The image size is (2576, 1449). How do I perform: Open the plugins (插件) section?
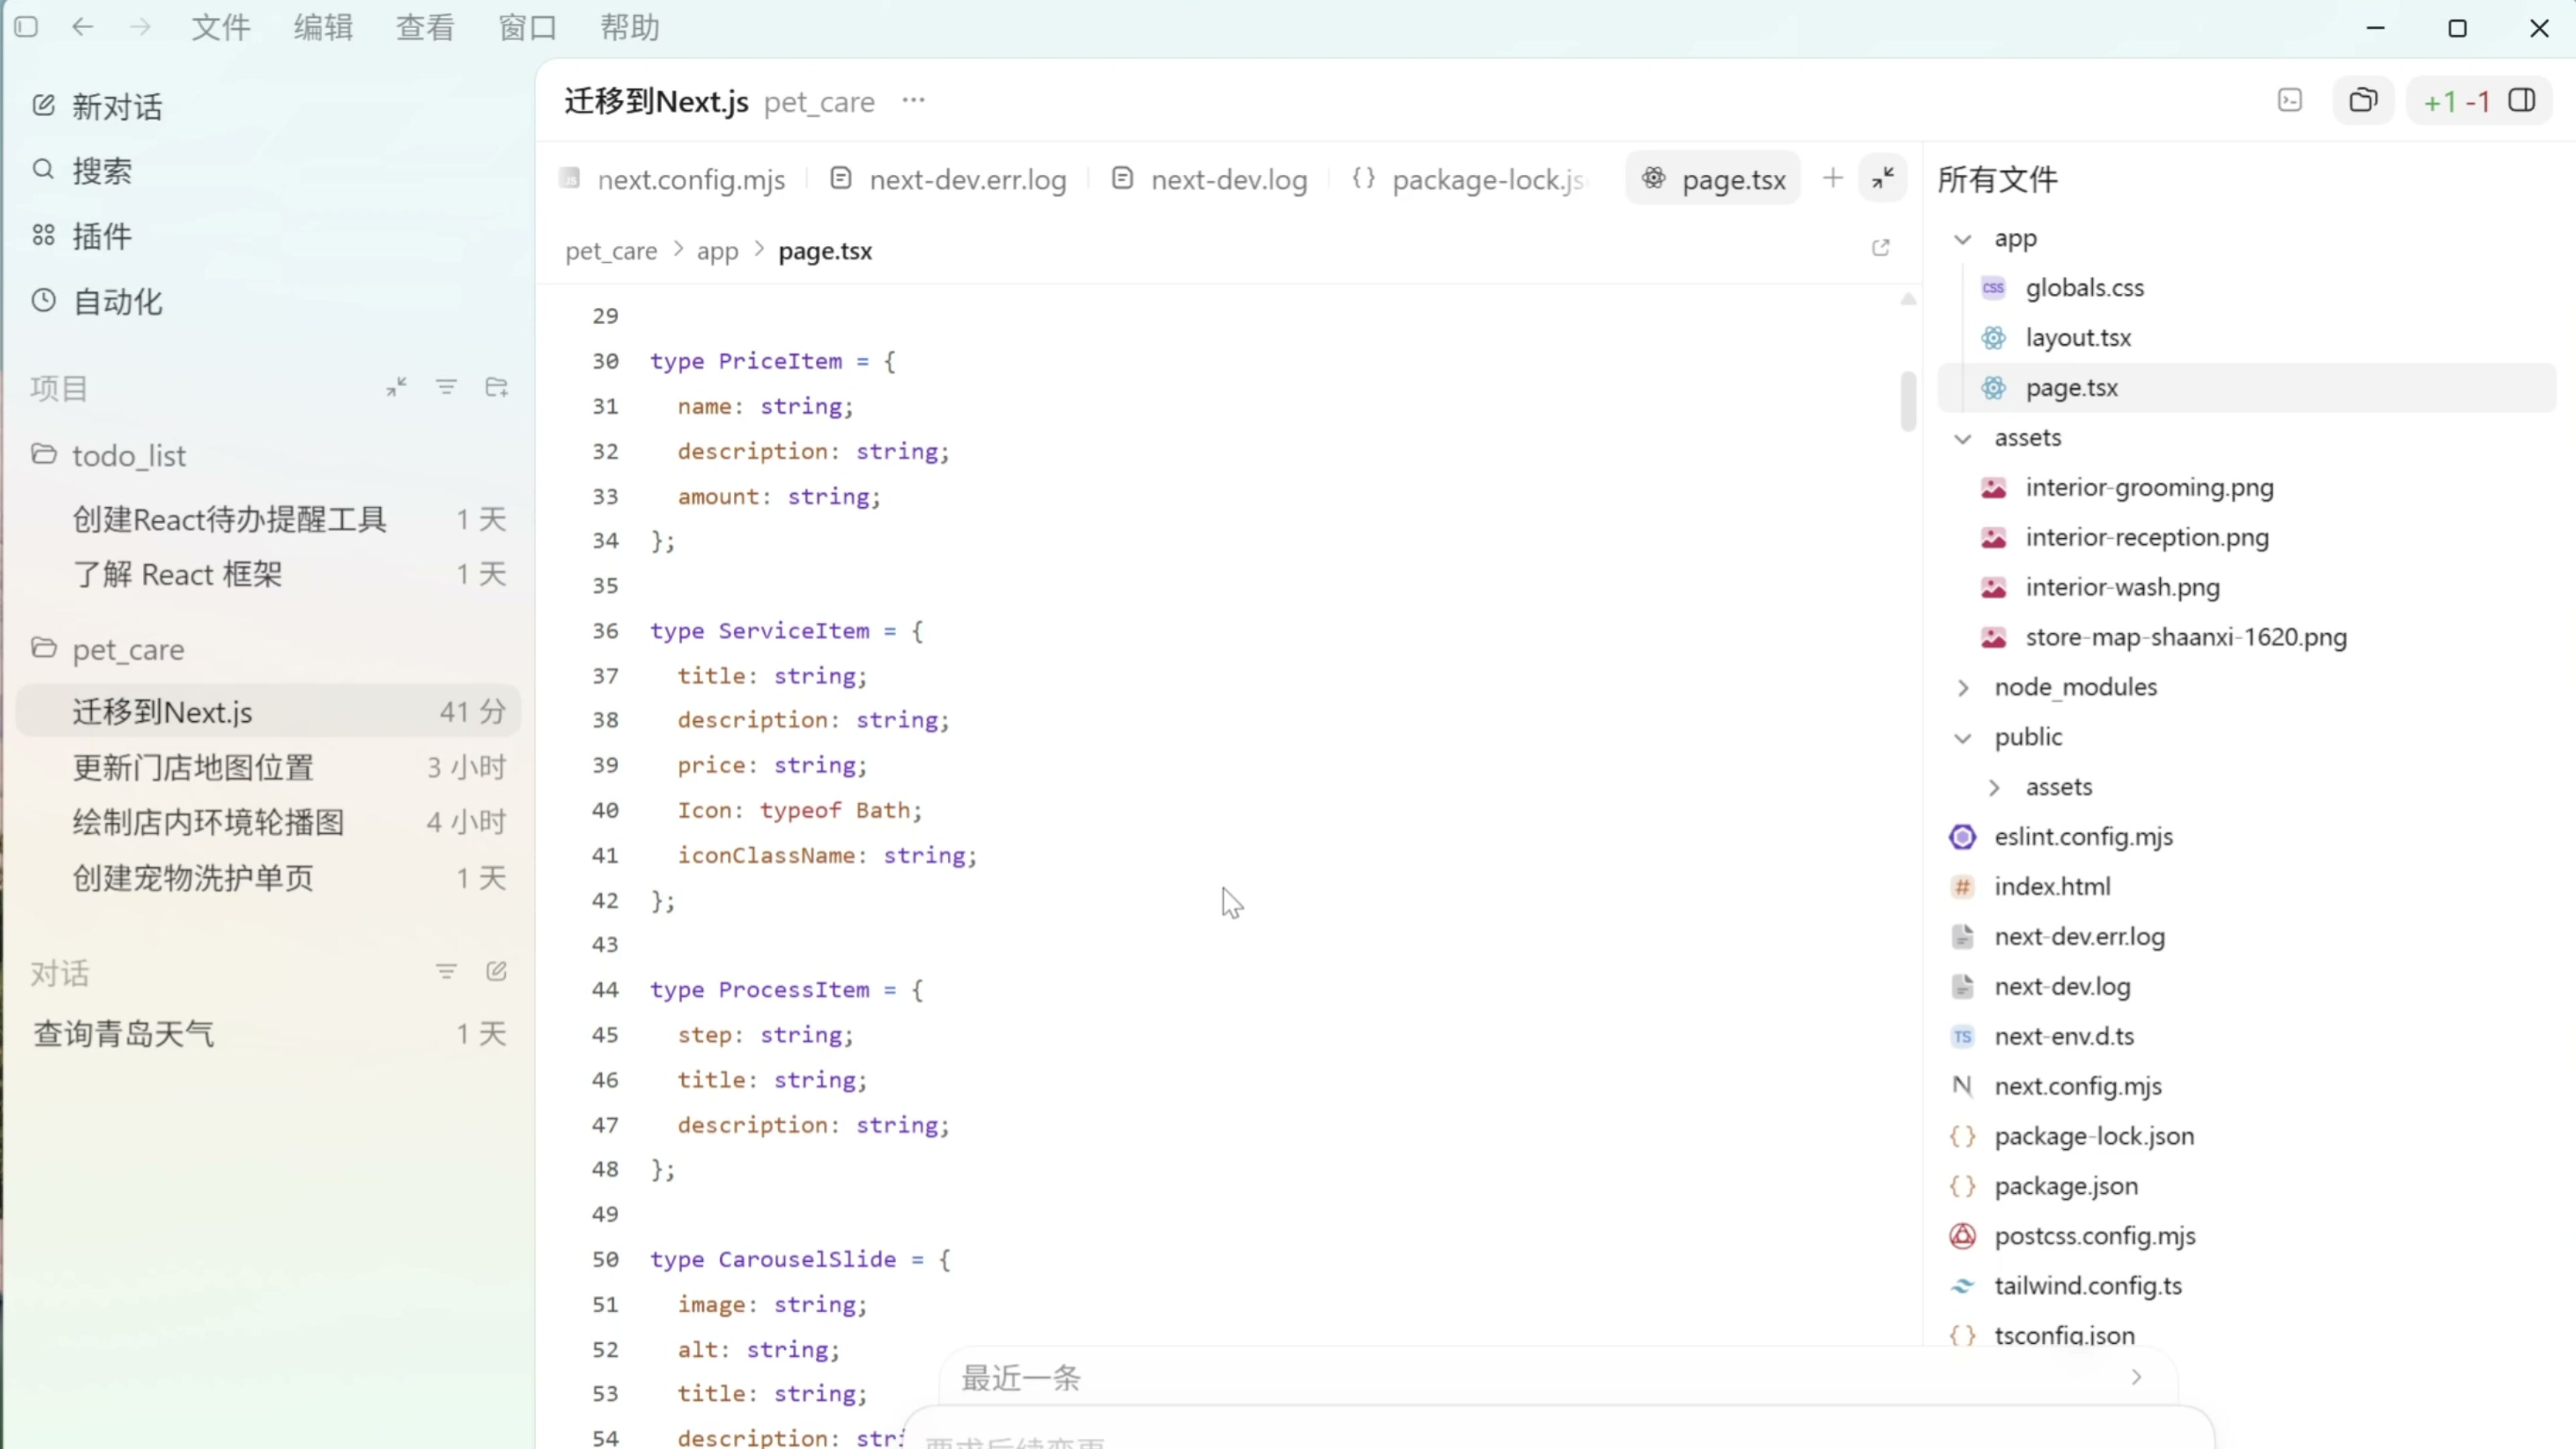(100, 236)
